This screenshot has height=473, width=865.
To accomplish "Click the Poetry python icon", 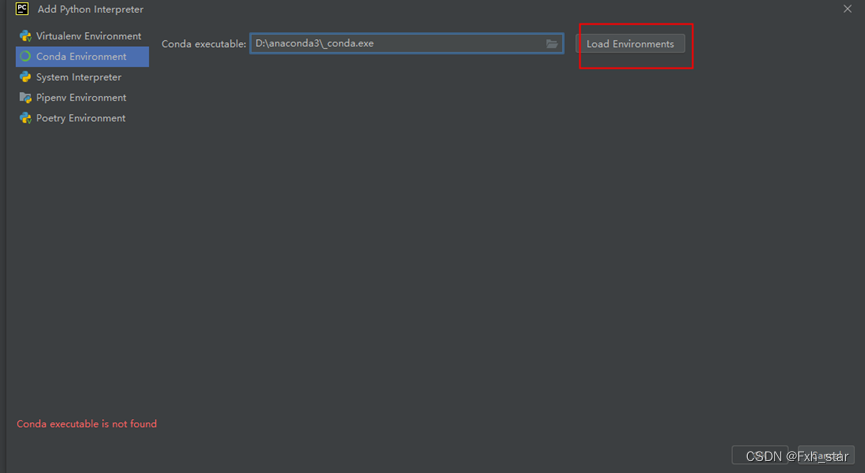I will [25, 118].
